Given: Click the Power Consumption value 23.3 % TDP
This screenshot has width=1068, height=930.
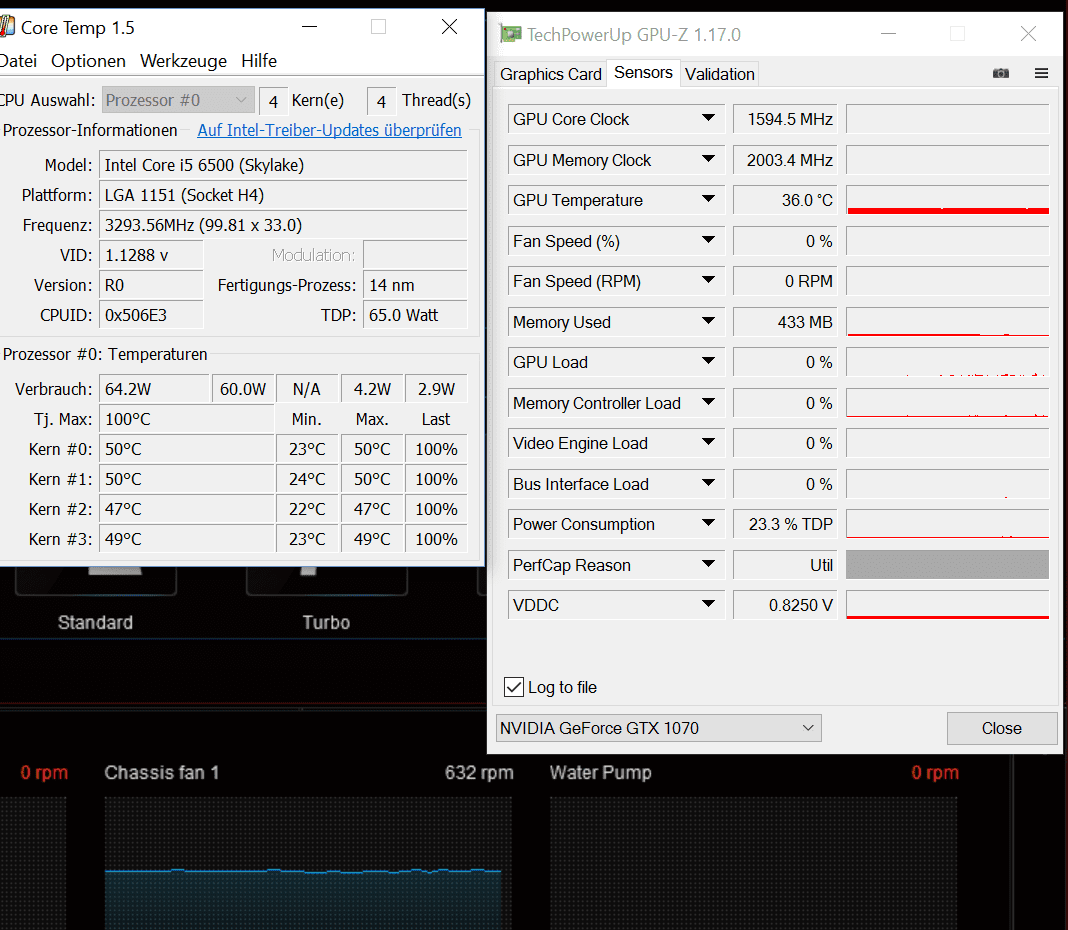Looking at the screenshot, I should point(785,525).
